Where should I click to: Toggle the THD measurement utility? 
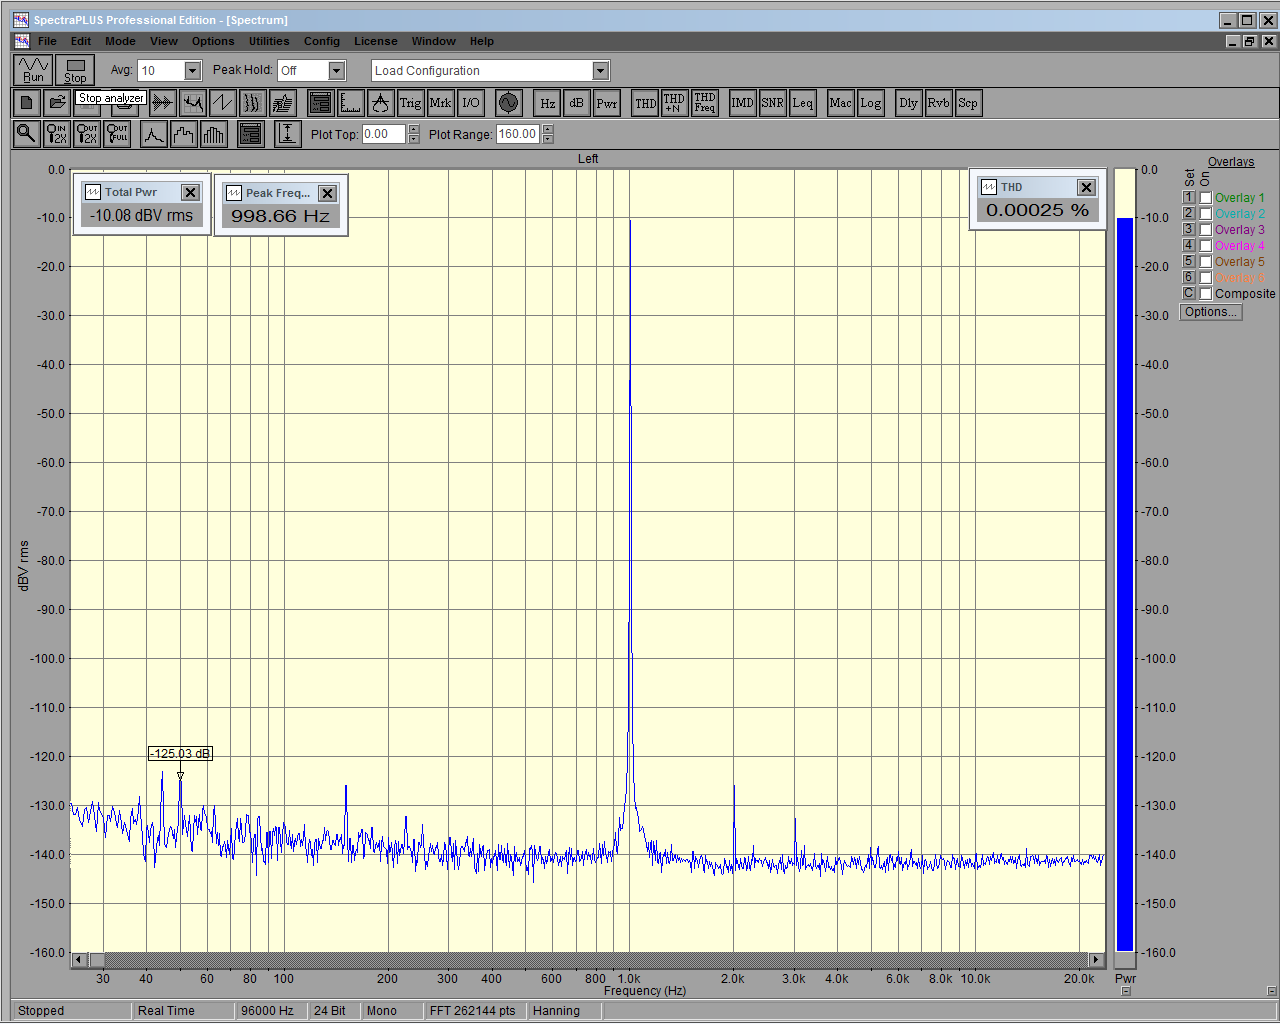[x=646, y=103]
